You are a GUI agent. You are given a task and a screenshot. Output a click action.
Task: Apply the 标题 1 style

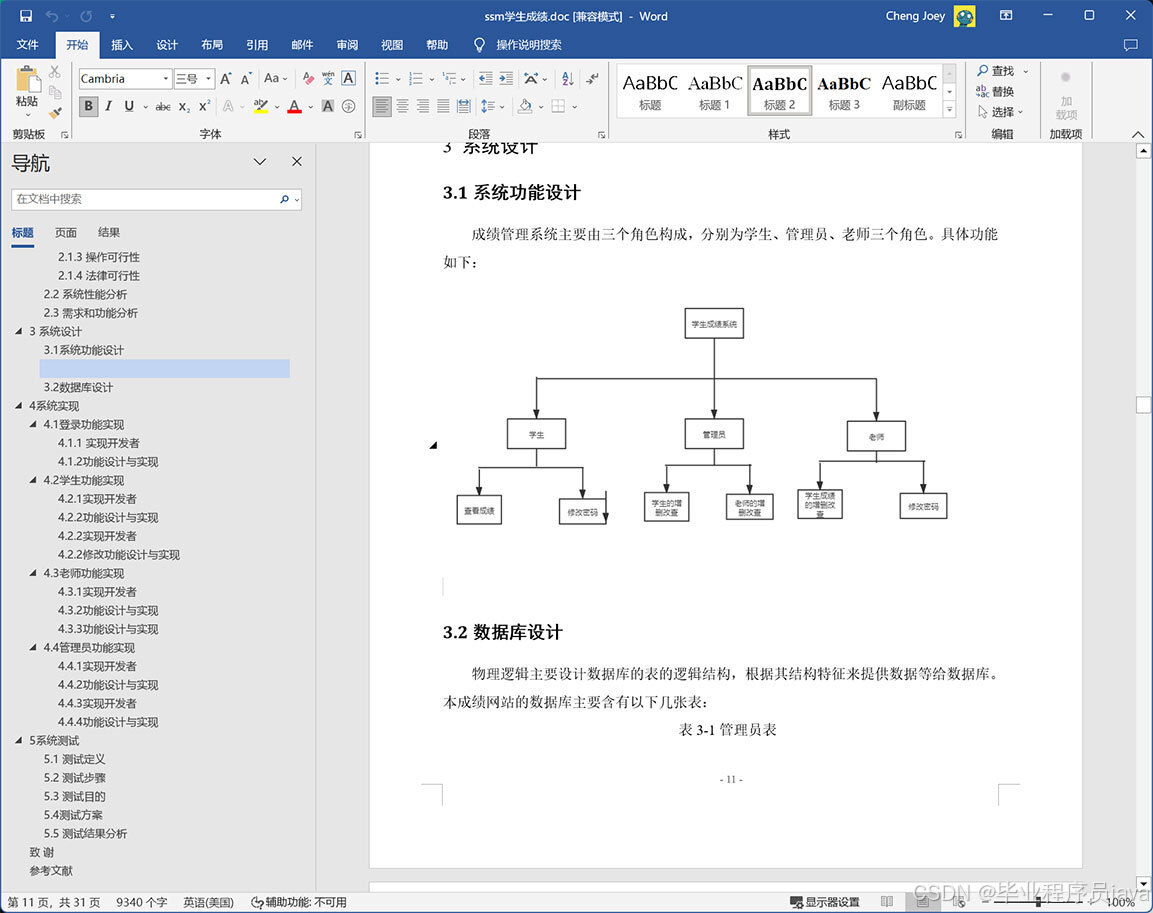tap(715, 91)
